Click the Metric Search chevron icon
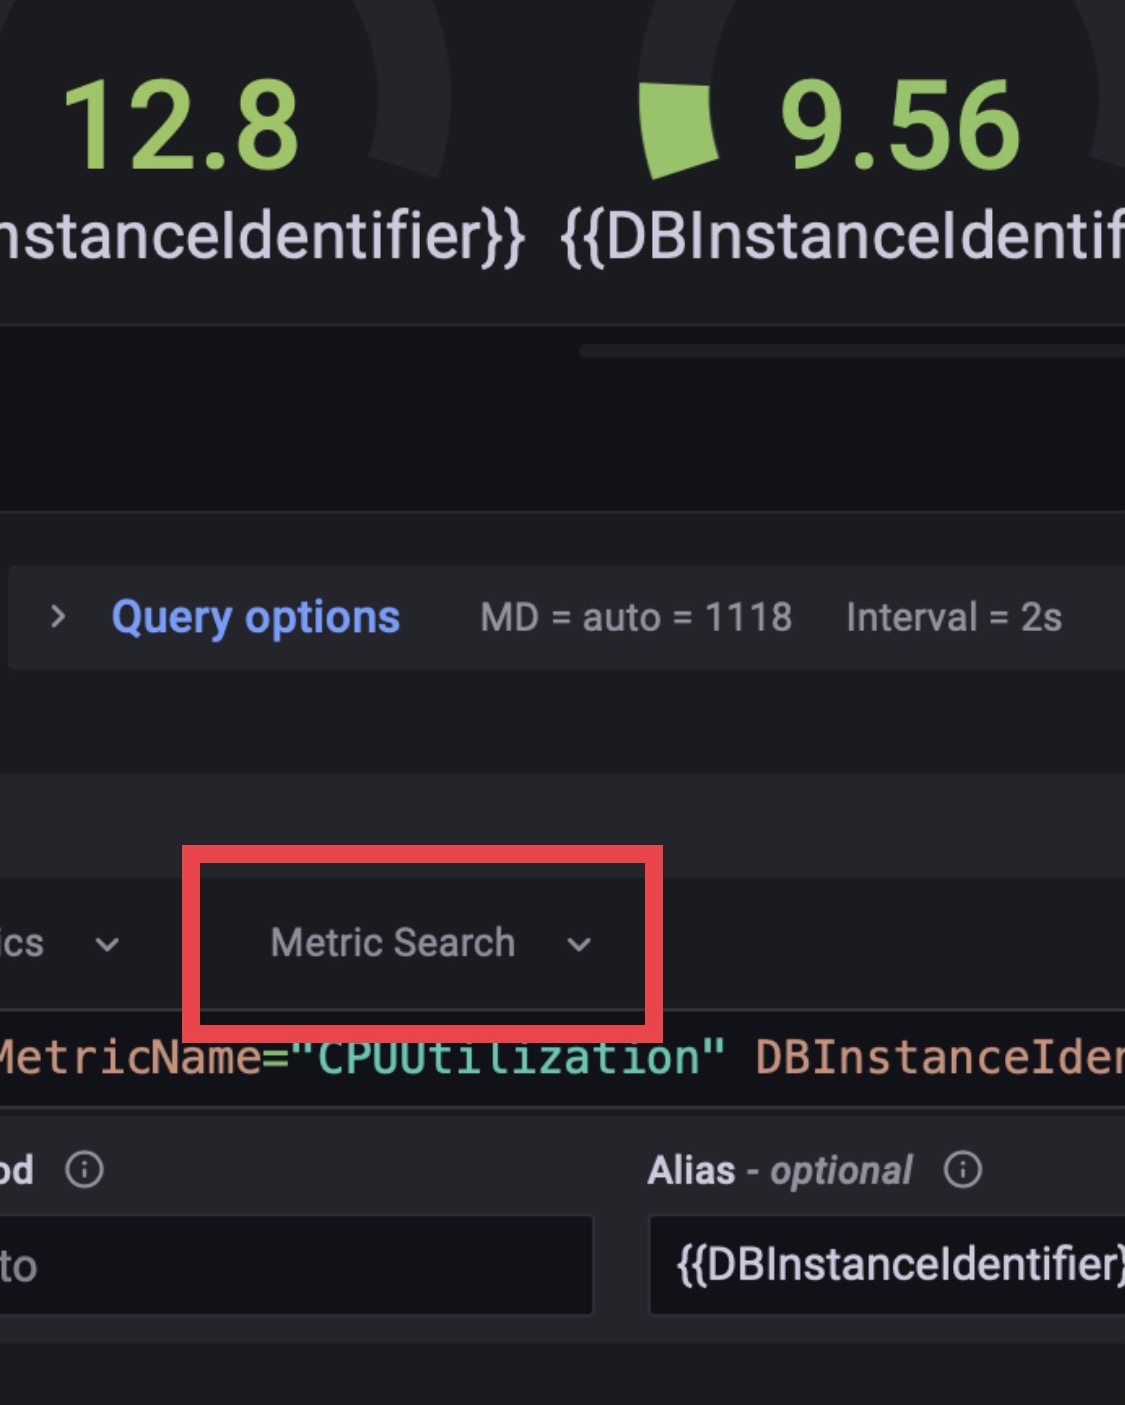 pos(579,944)
